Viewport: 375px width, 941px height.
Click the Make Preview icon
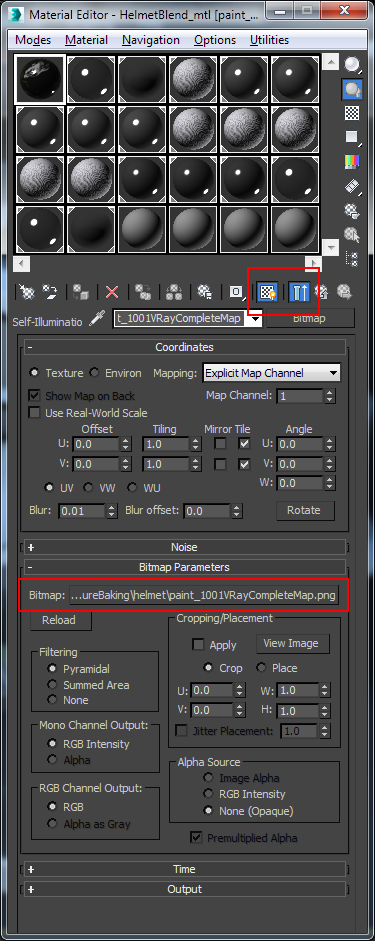click(x=352, y=186)
